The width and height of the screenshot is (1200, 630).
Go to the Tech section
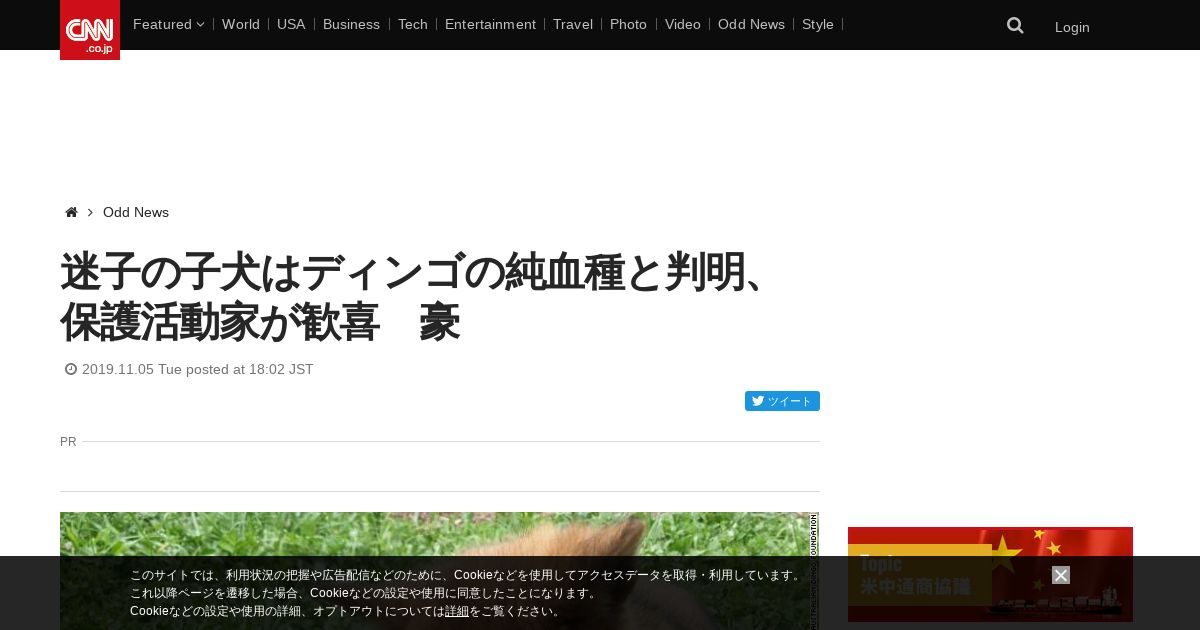413,24
